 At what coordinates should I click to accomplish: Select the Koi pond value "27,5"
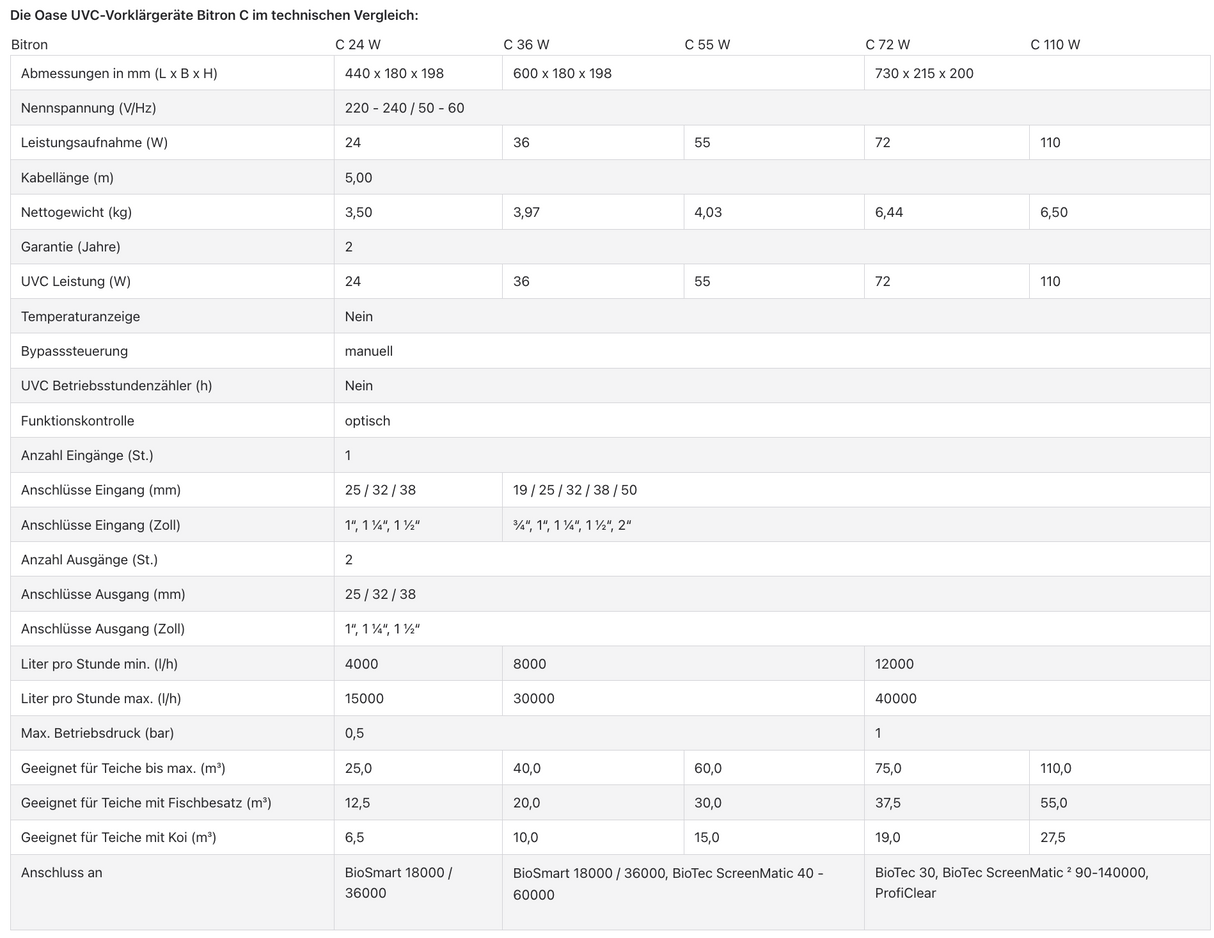point(1053,837)
